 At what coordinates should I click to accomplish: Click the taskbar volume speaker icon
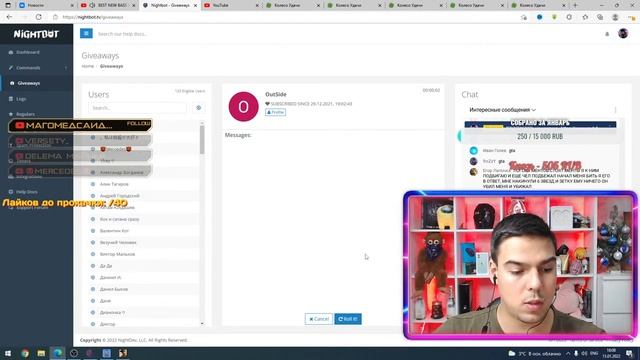click(x=584, y=353)
